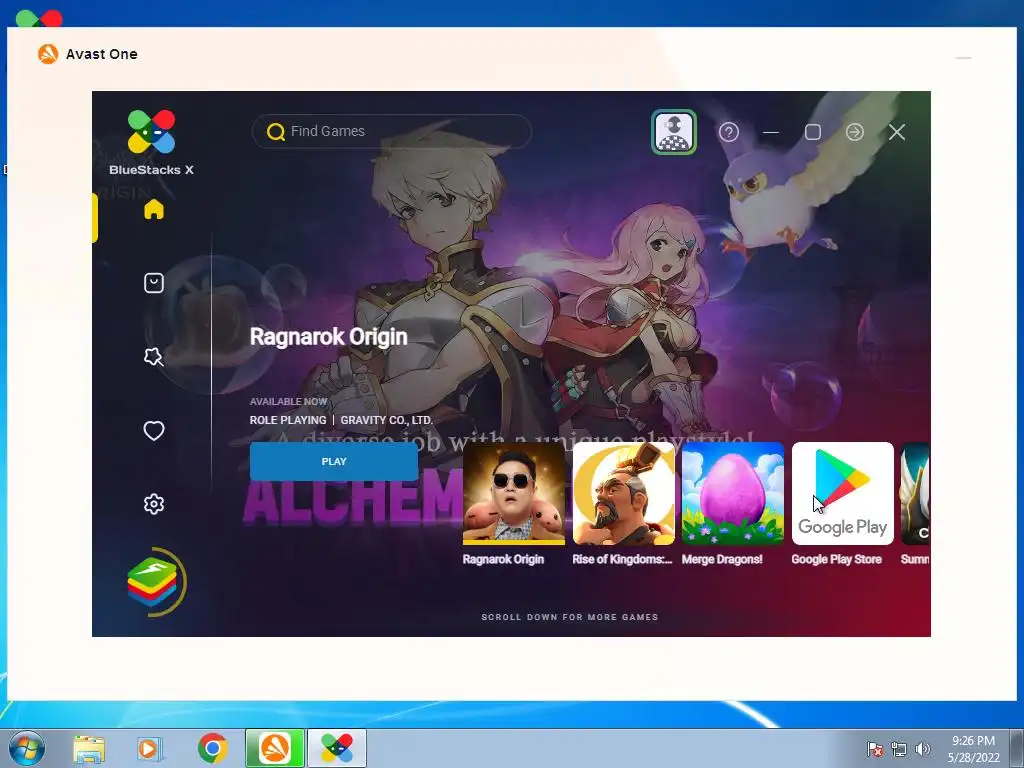Maximize the BlueStacks X window
Image resolution: width=1024 pixels, height=768 pixels.
pyautogui.click(x=813, y=133)
